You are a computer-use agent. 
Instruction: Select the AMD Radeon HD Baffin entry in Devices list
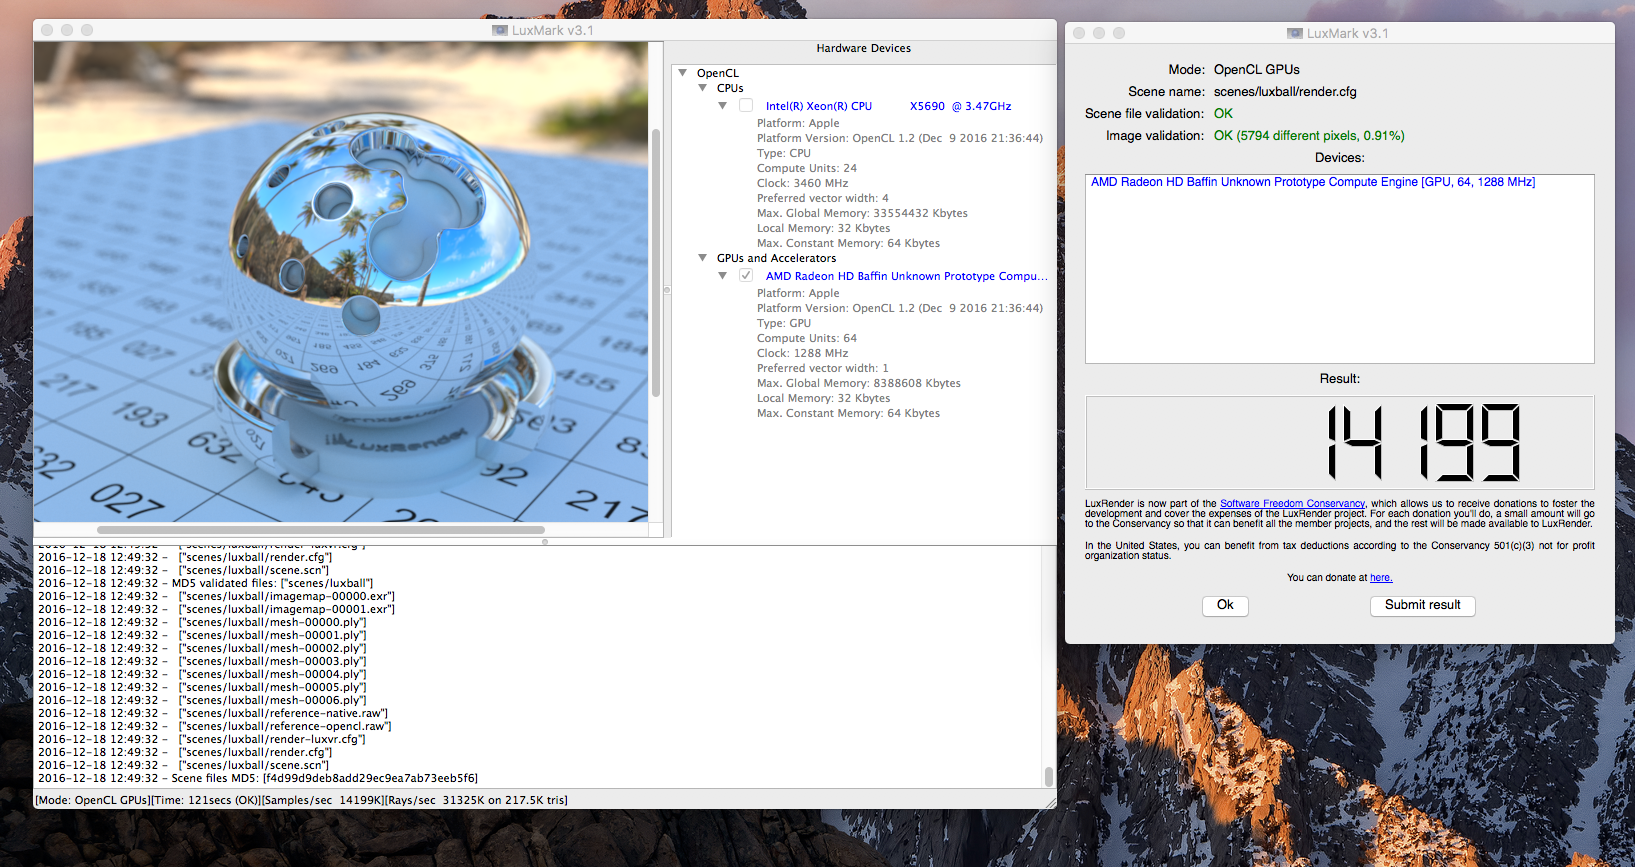pyautogui.click(x=1313, y=182)
